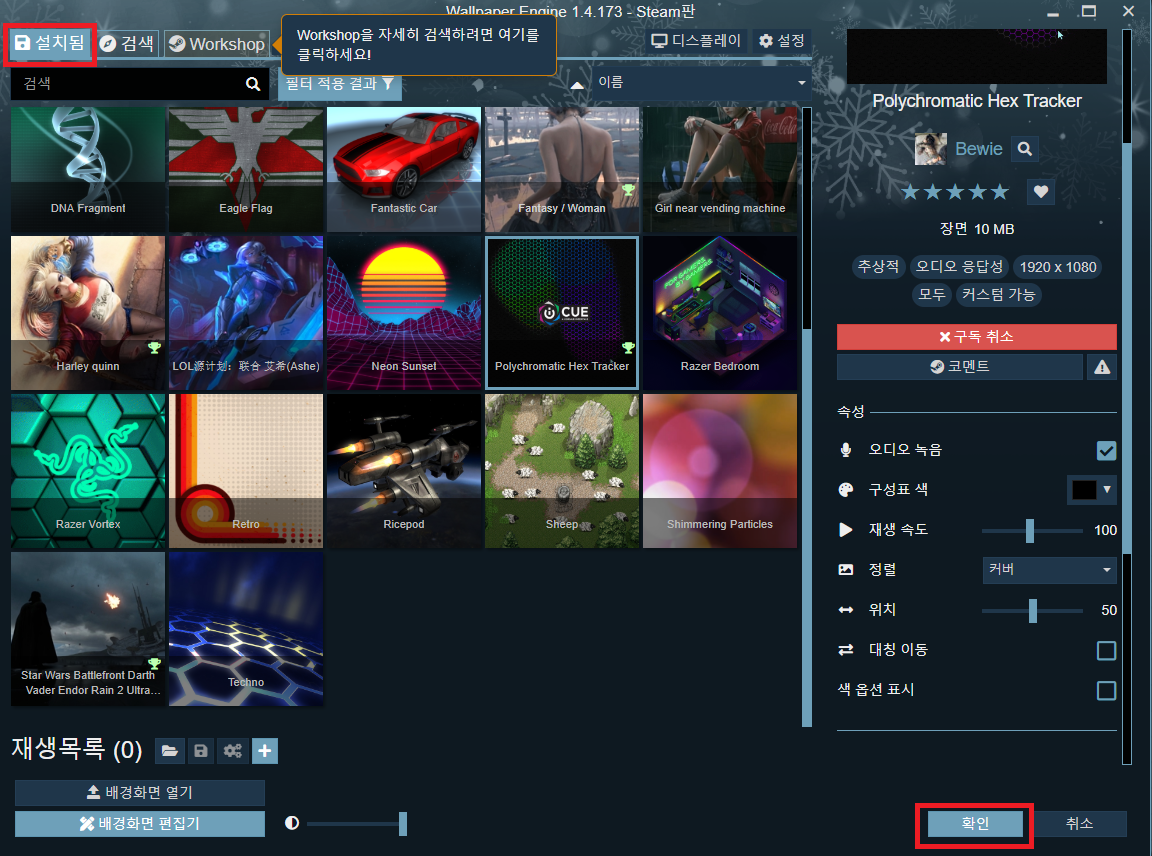Open the 설치됨 (Installed) tab
The image size is (1152, 856).
(x=50, y=43)
